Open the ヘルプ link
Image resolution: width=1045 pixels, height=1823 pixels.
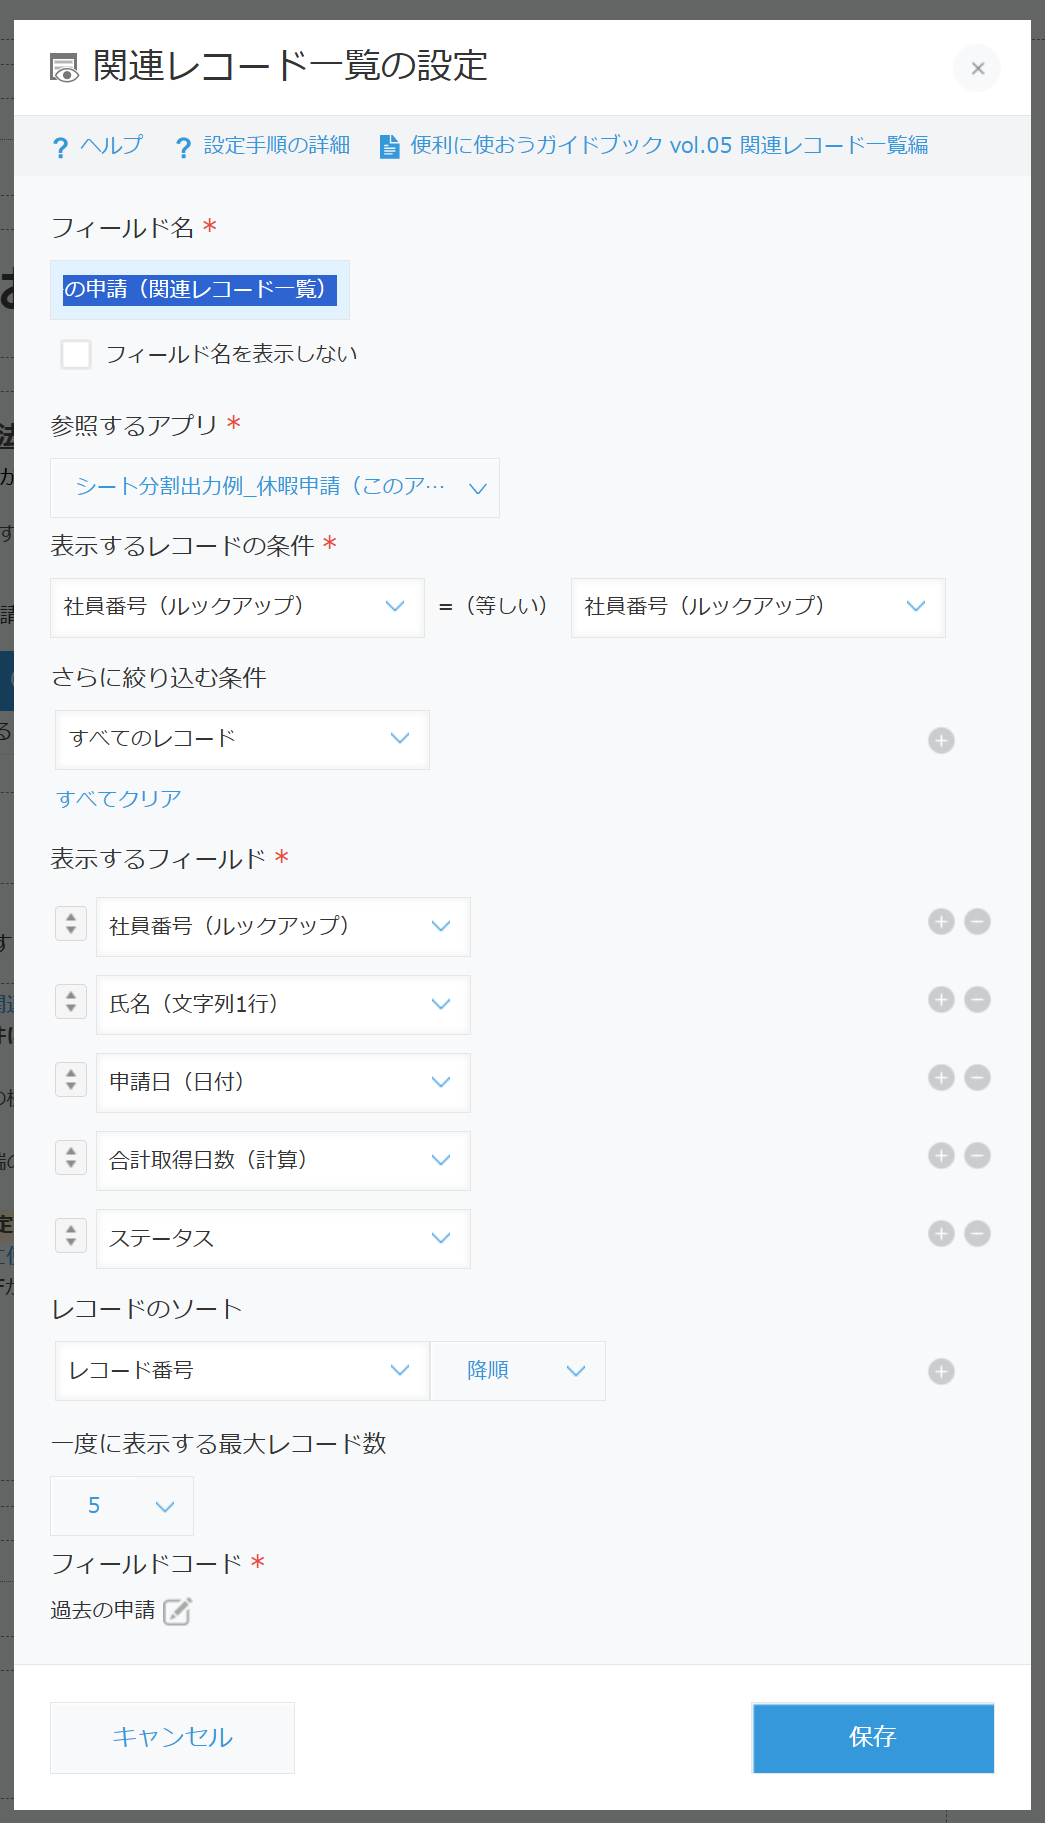pyautogui.click(x=97, y=146)
